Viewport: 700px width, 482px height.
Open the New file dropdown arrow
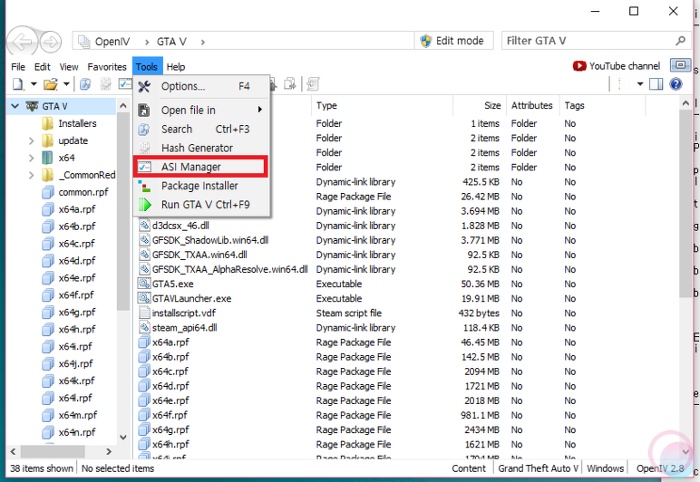[x=33, y=84]
